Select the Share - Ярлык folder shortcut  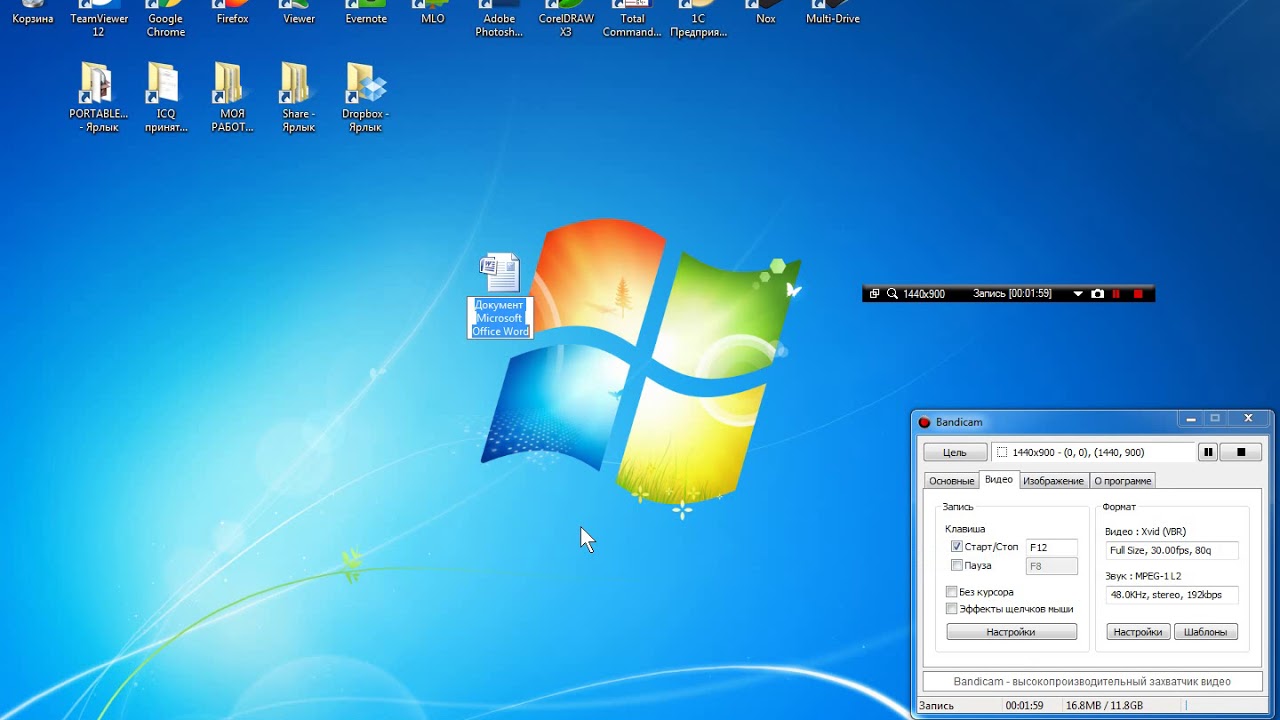point(298,96)
